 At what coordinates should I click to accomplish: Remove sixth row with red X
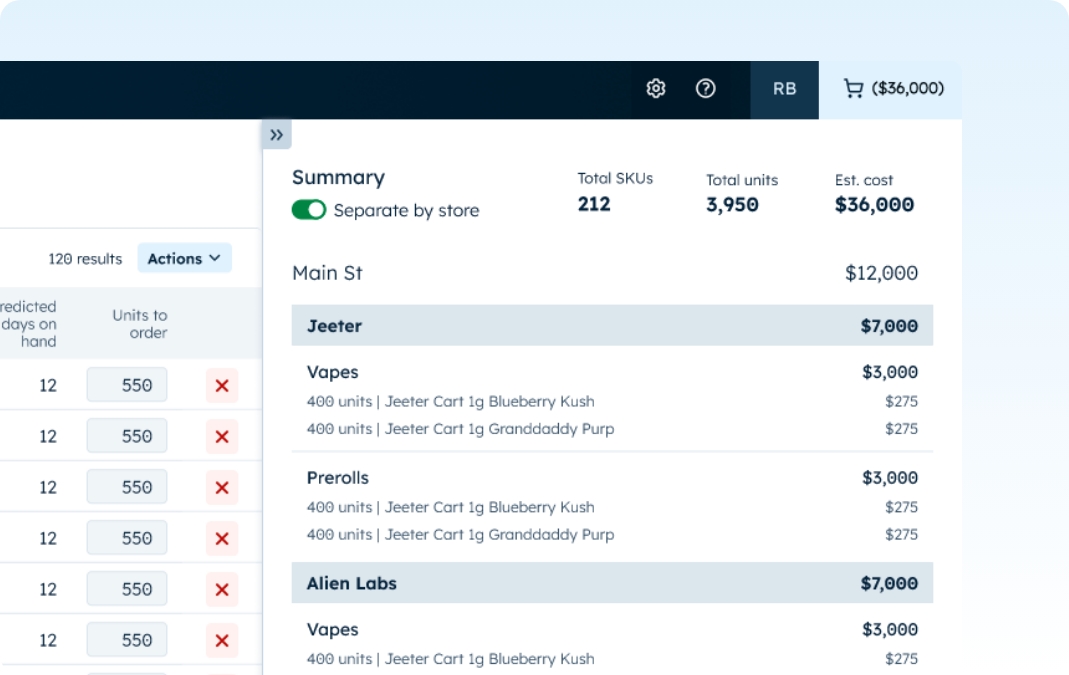(222, 641)
